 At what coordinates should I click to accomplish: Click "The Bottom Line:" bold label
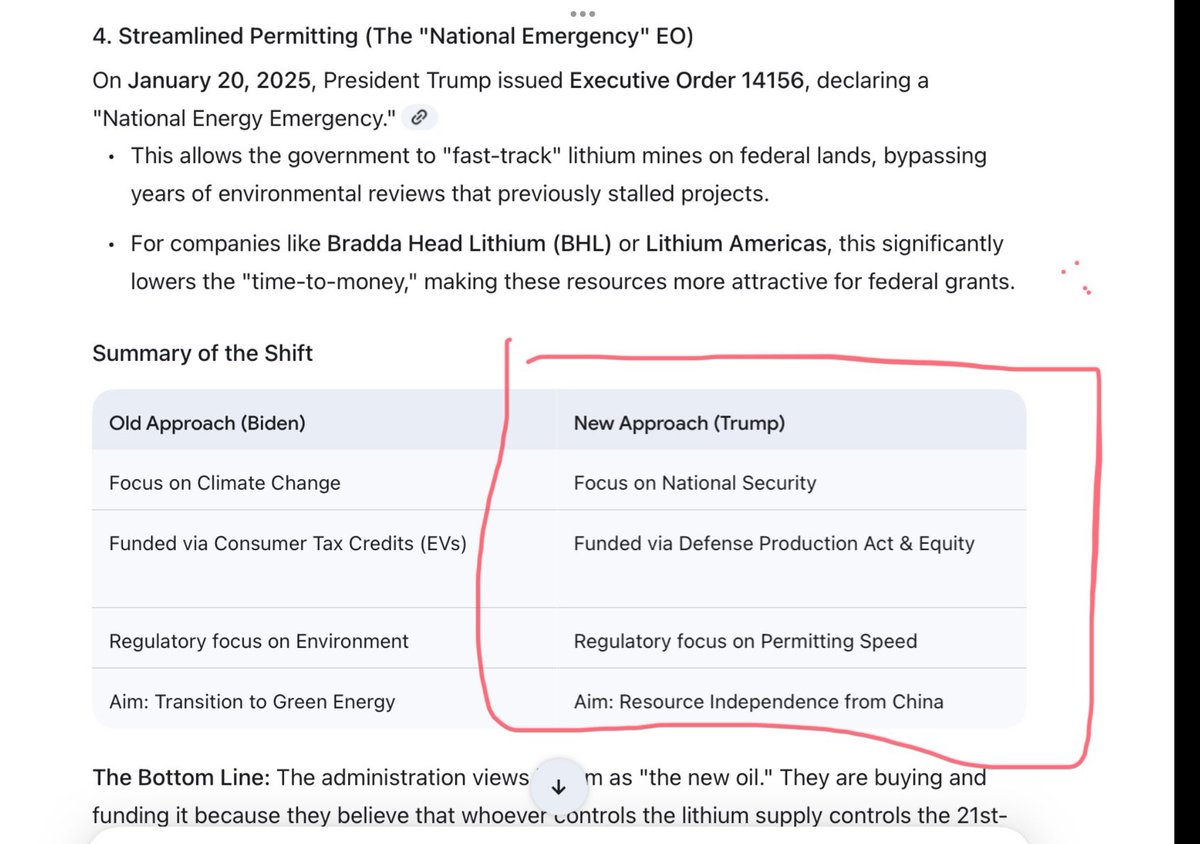181,778
